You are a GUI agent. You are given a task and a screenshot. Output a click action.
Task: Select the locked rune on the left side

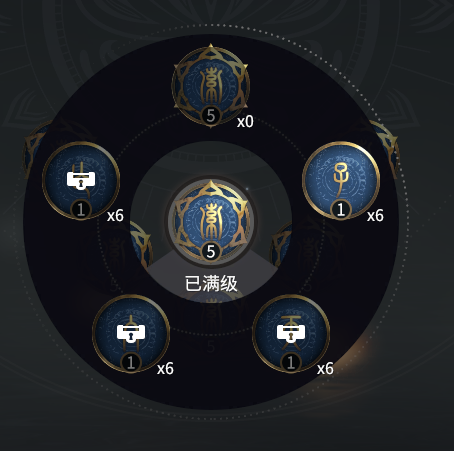click(x=81, y=180)
